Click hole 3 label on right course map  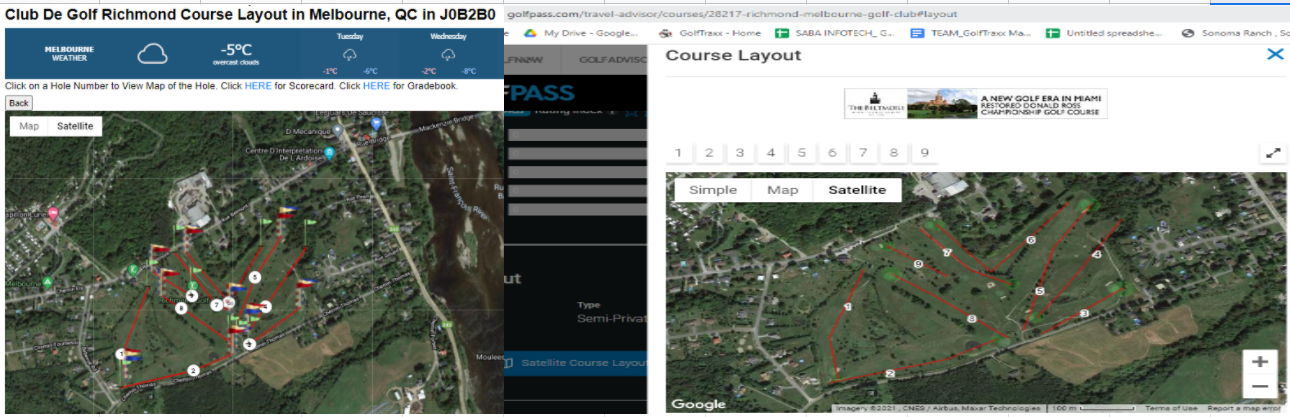click(1084, 314)
